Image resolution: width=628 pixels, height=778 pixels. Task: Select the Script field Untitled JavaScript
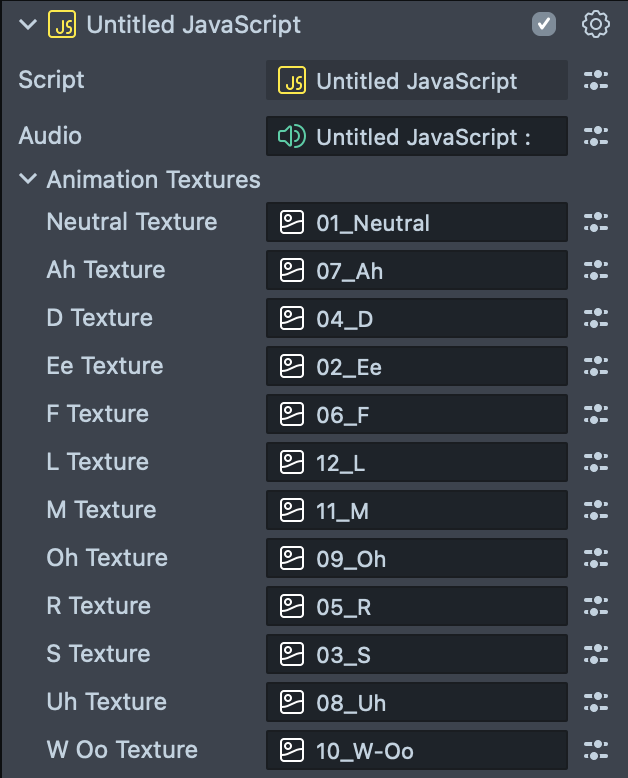pos(416,81)
